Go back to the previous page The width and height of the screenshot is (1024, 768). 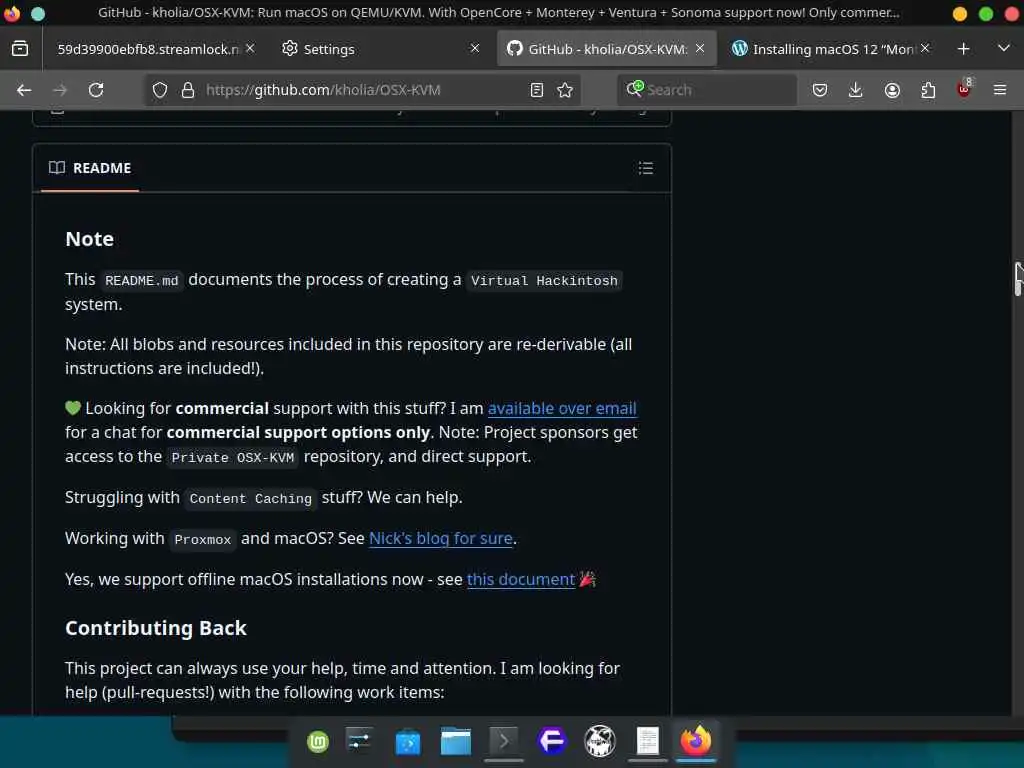24,90
